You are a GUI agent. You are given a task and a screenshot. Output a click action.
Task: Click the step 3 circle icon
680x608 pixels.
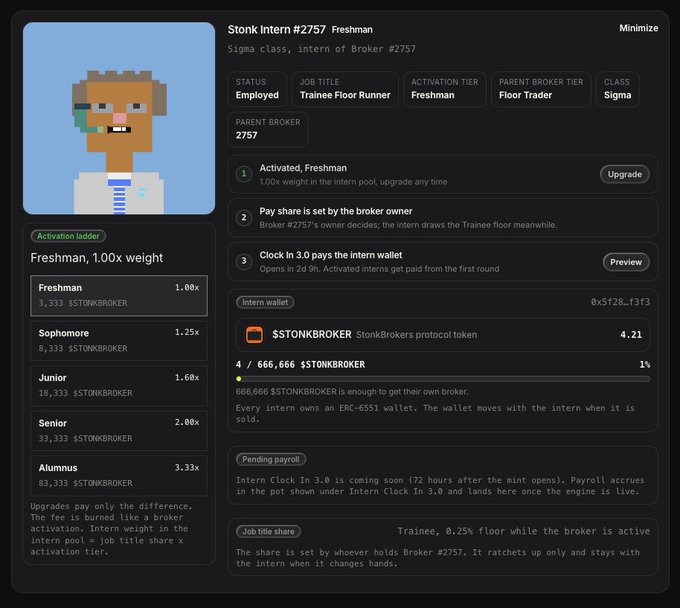244,261
